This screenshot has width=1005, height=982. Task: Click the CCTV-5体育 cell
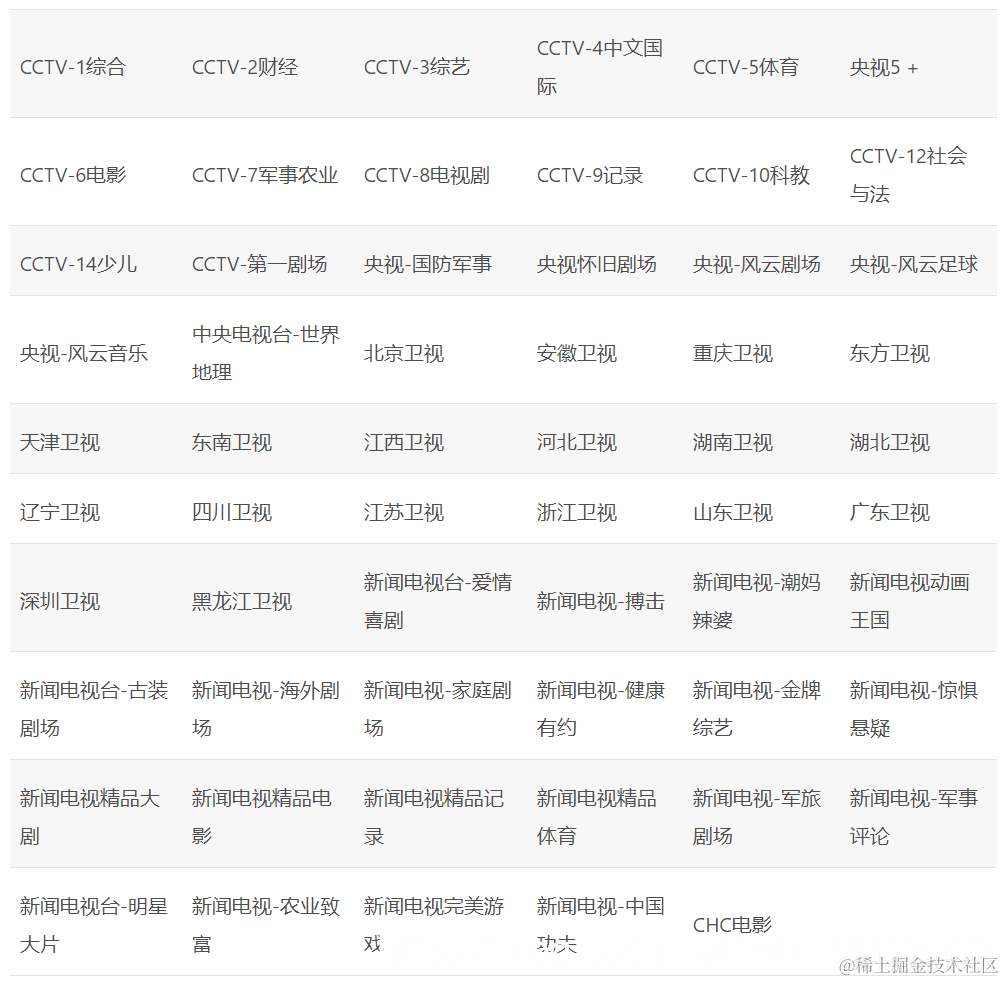pos(745,67)
